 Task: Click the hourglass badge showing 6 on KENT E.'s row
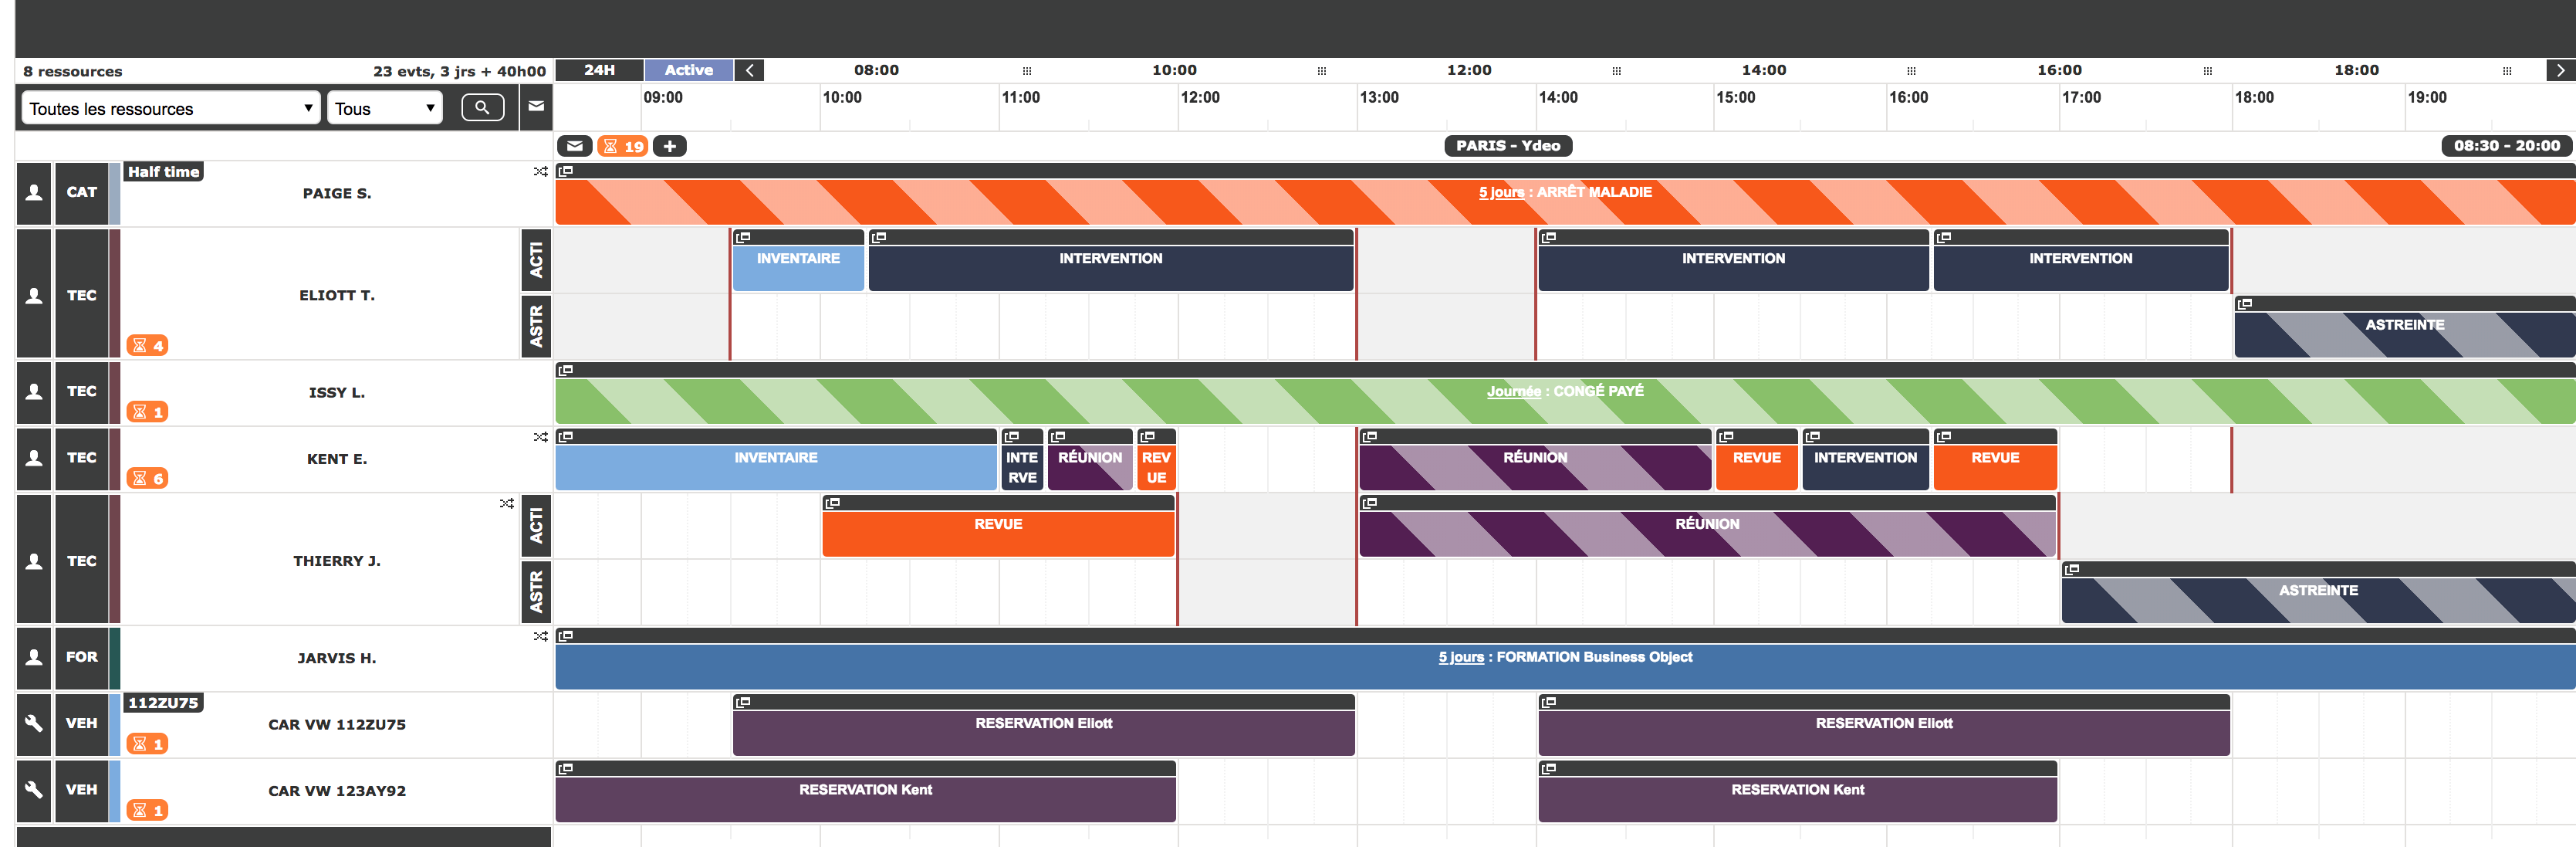148,477
